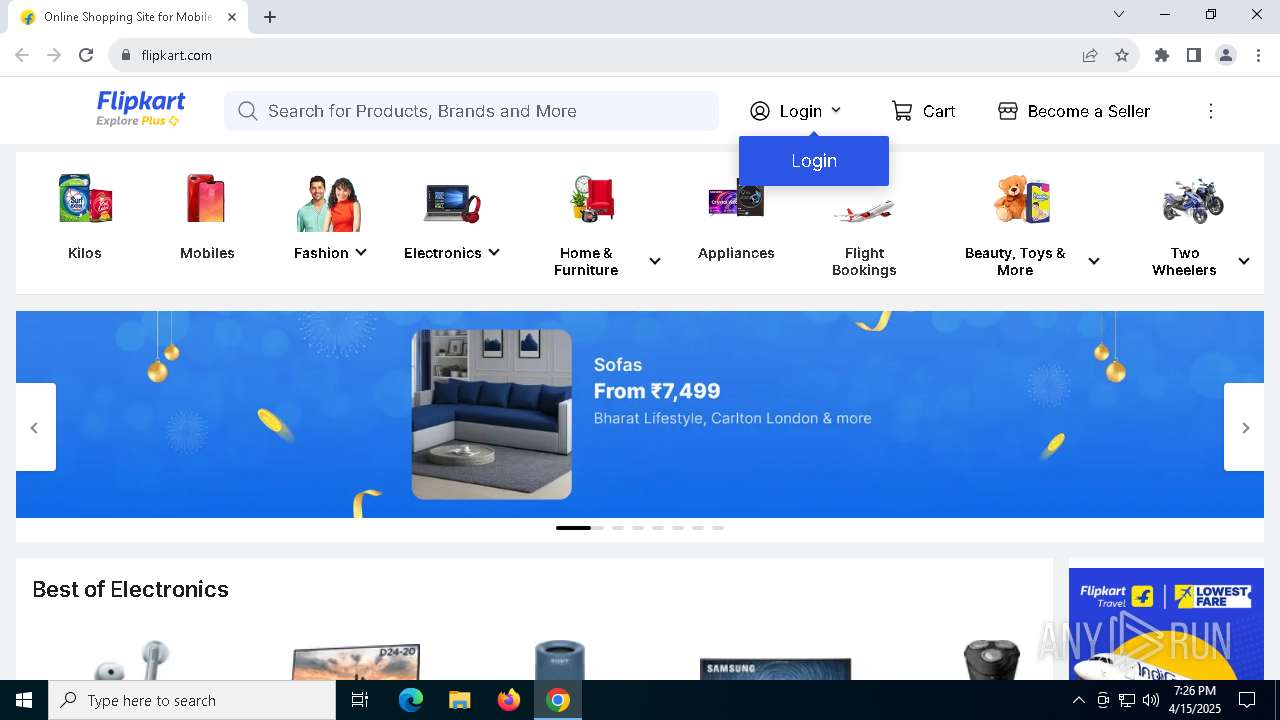The height and width of the screenshot is (720, 1280).
Task: Expand the Electronics category dropdown arrow
Action: 494,252
